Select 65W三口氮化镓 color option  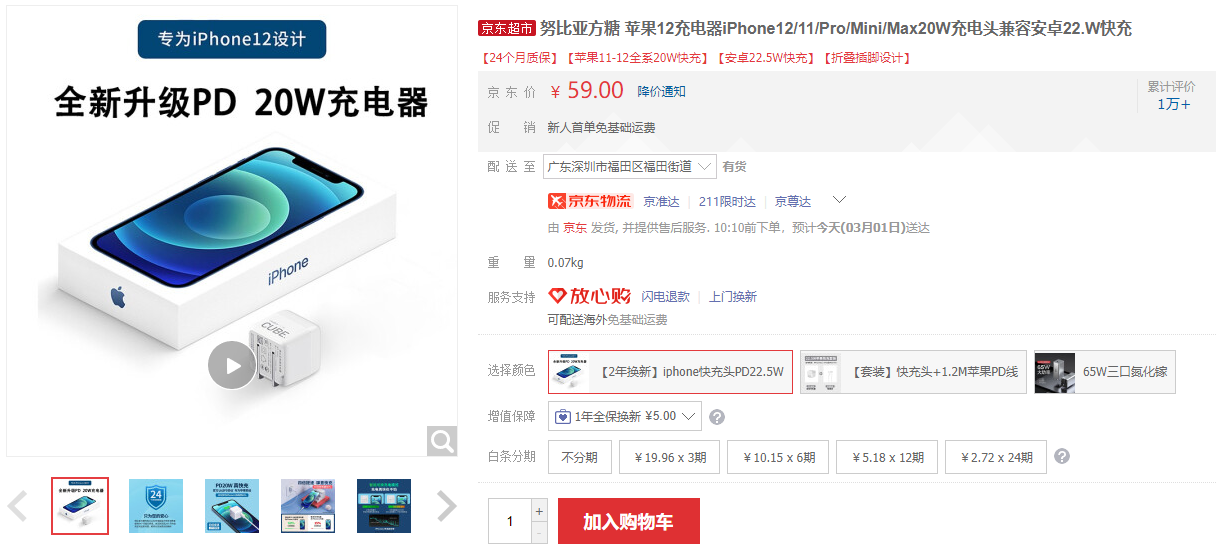coord(1105,372)
